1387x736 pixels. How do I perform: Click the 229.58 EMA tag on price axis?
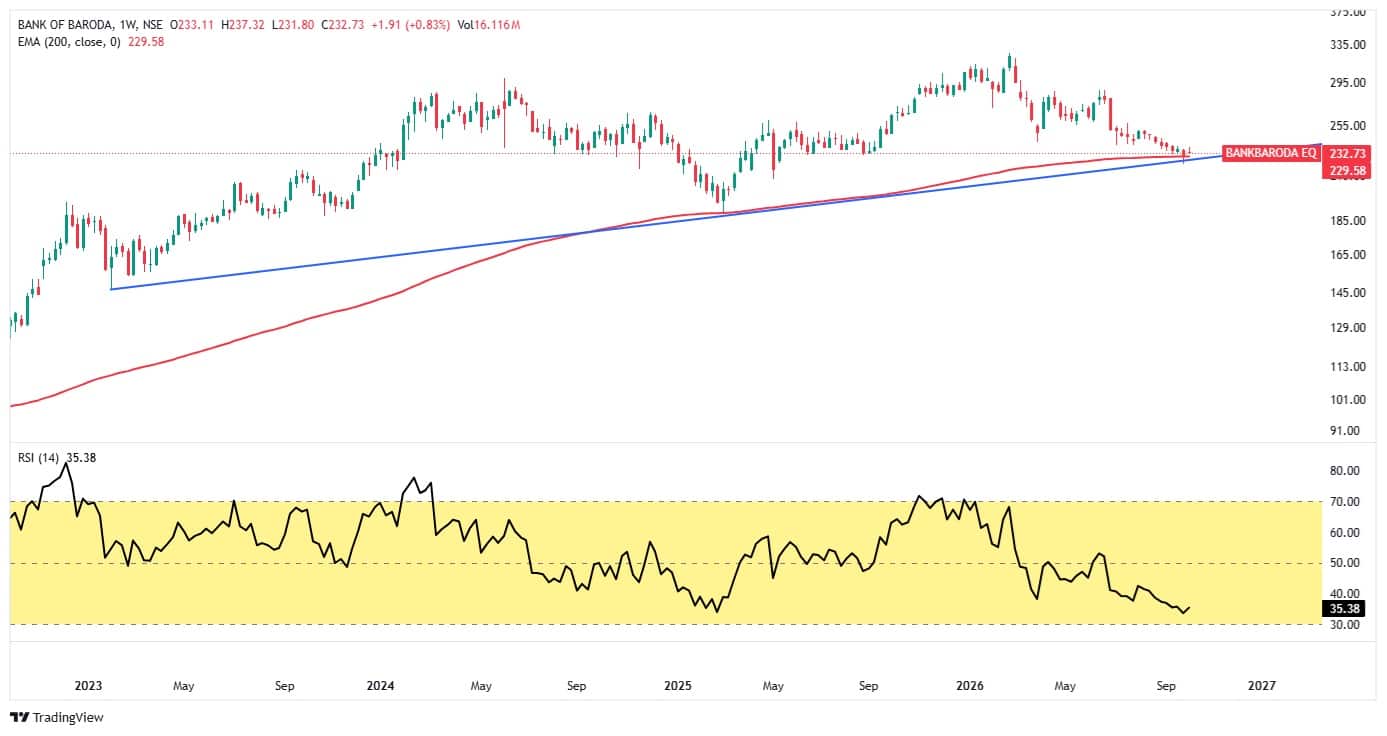pos(1349,171)
